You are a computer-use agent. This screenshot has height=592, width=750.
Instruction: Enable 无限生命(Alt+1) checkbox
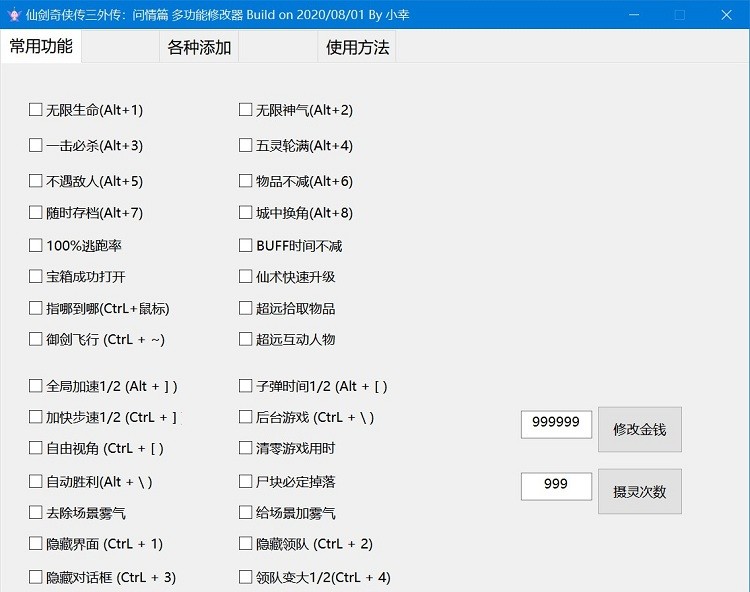pyautogui.click(x=35, y=110)
